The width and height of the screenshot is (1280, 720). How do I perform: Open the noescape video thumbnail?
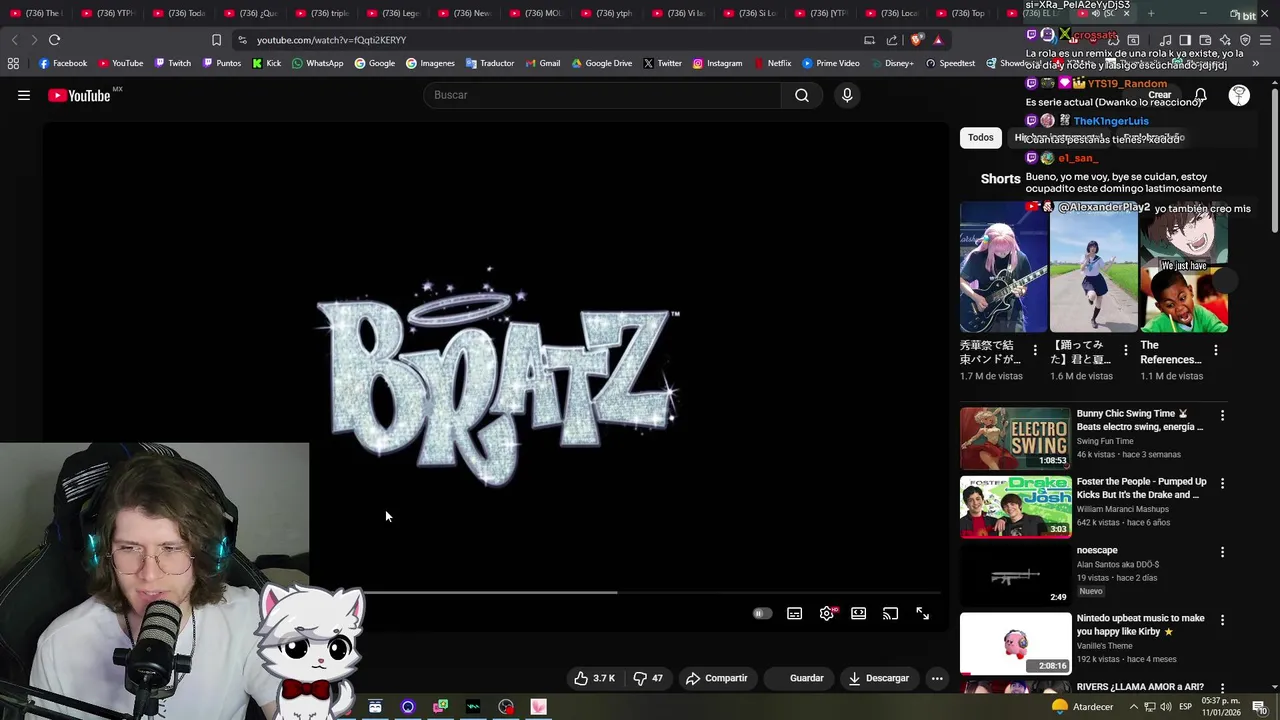tap(1015, 575)
